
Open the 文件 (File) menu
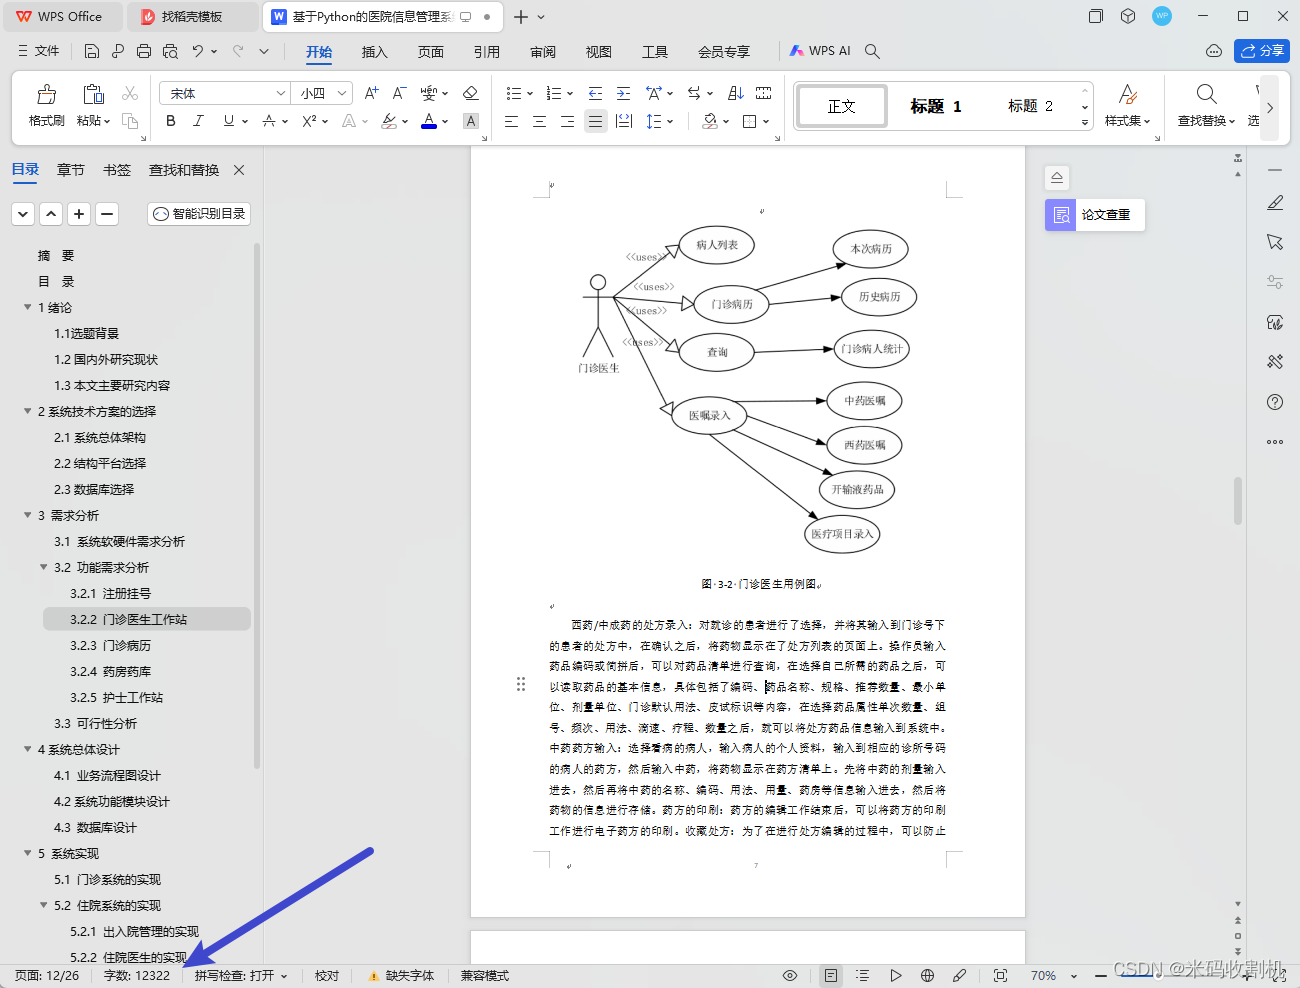38,51
